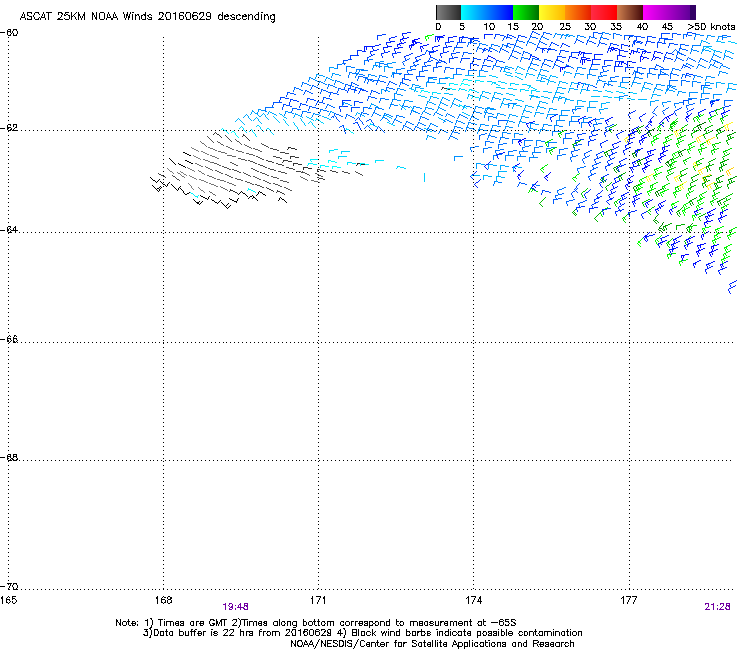The image size is (740, 650).
Task: Click the green 15-20 knots legend swatch
Action: (x=526, y=12)
